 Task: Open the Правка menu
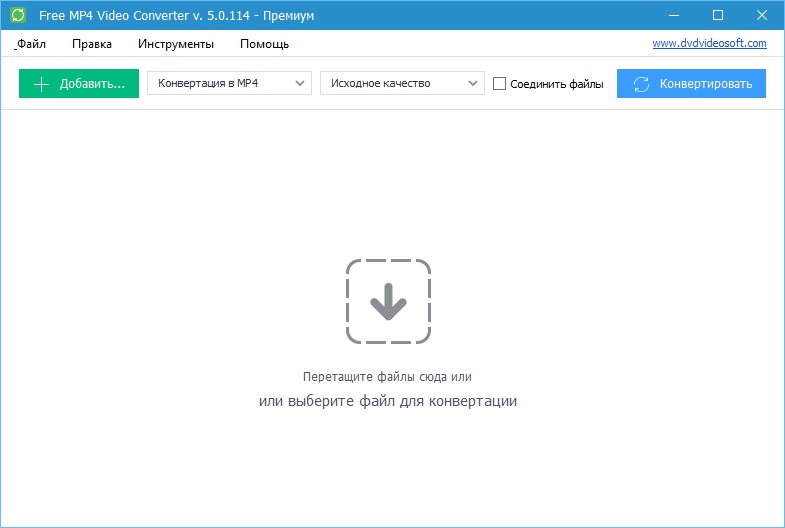coord(92,44)
